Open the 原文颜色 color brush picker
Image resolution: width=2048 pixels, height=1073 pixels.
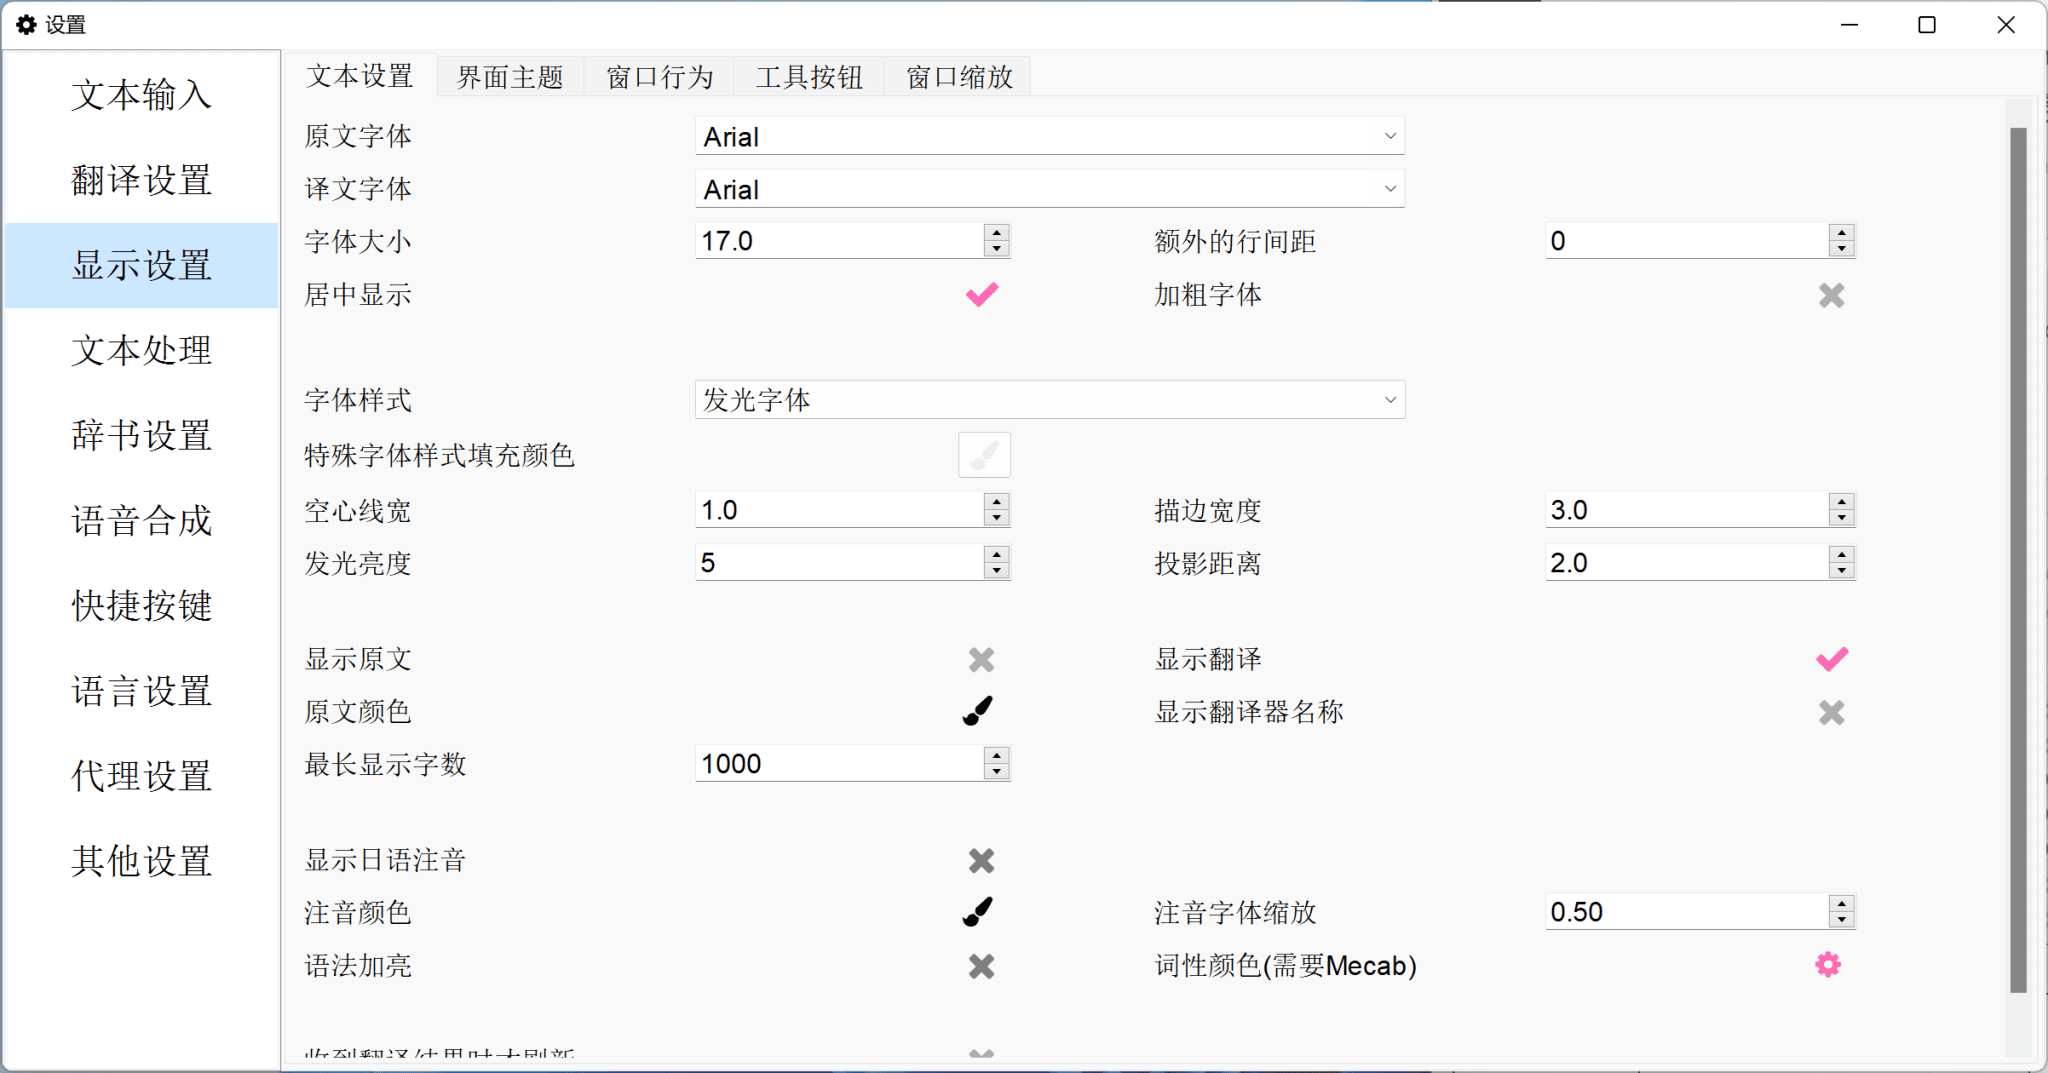(977, 711)
